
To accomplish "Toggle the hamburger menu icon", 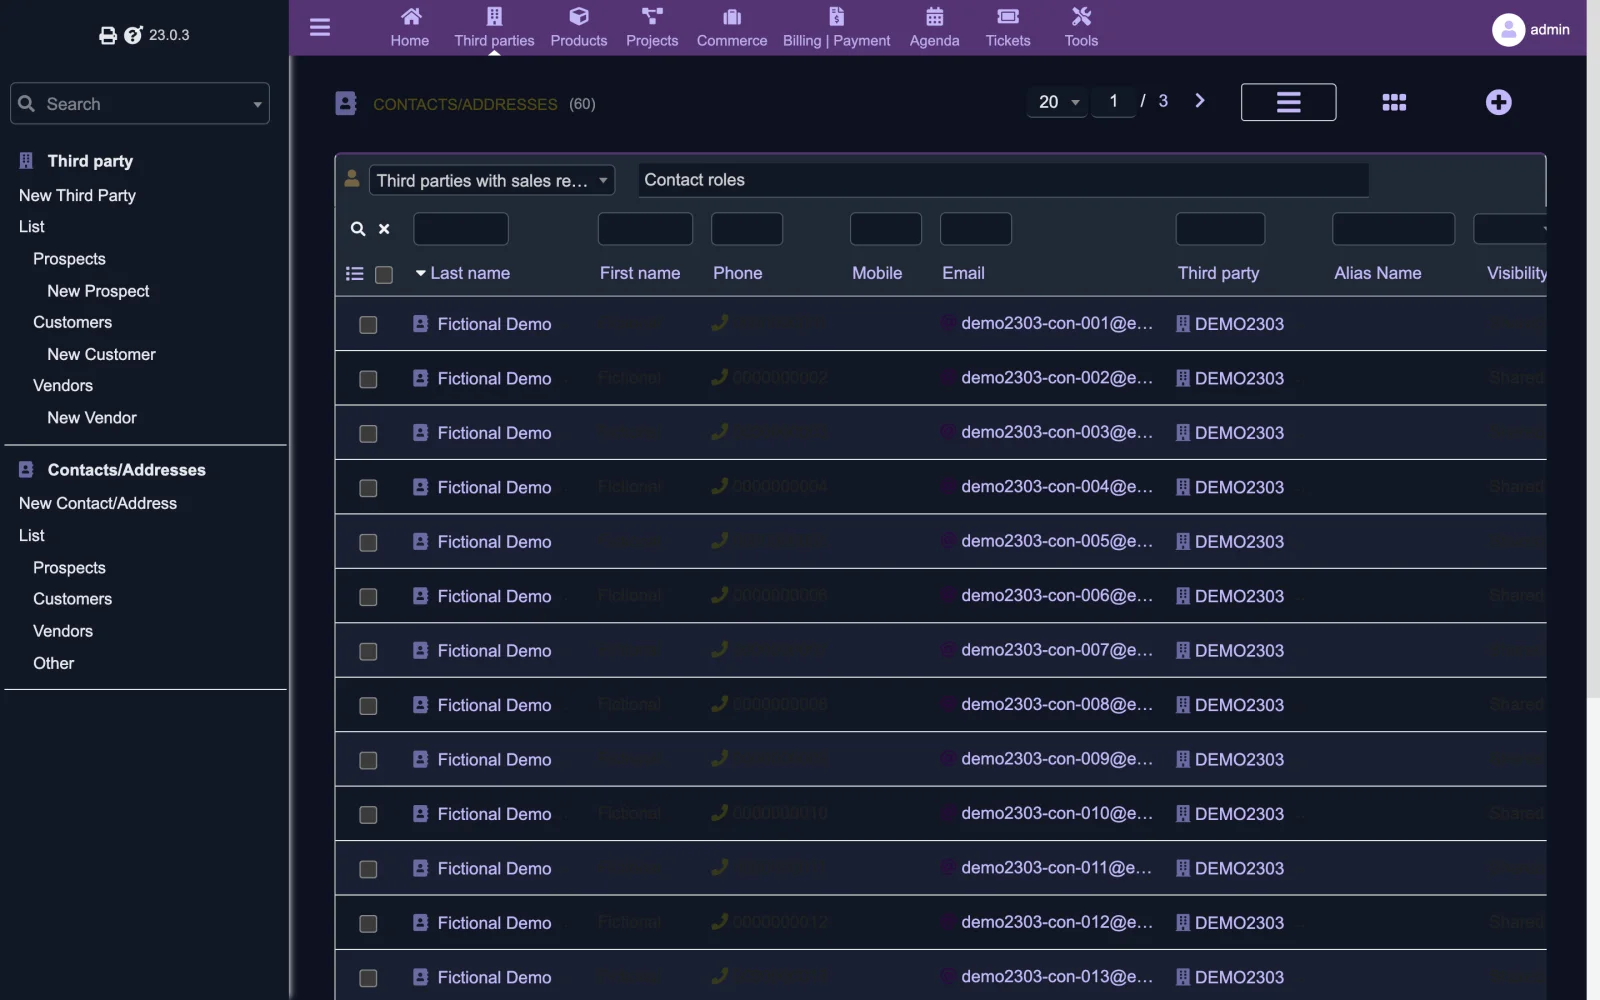I will 320,27.
